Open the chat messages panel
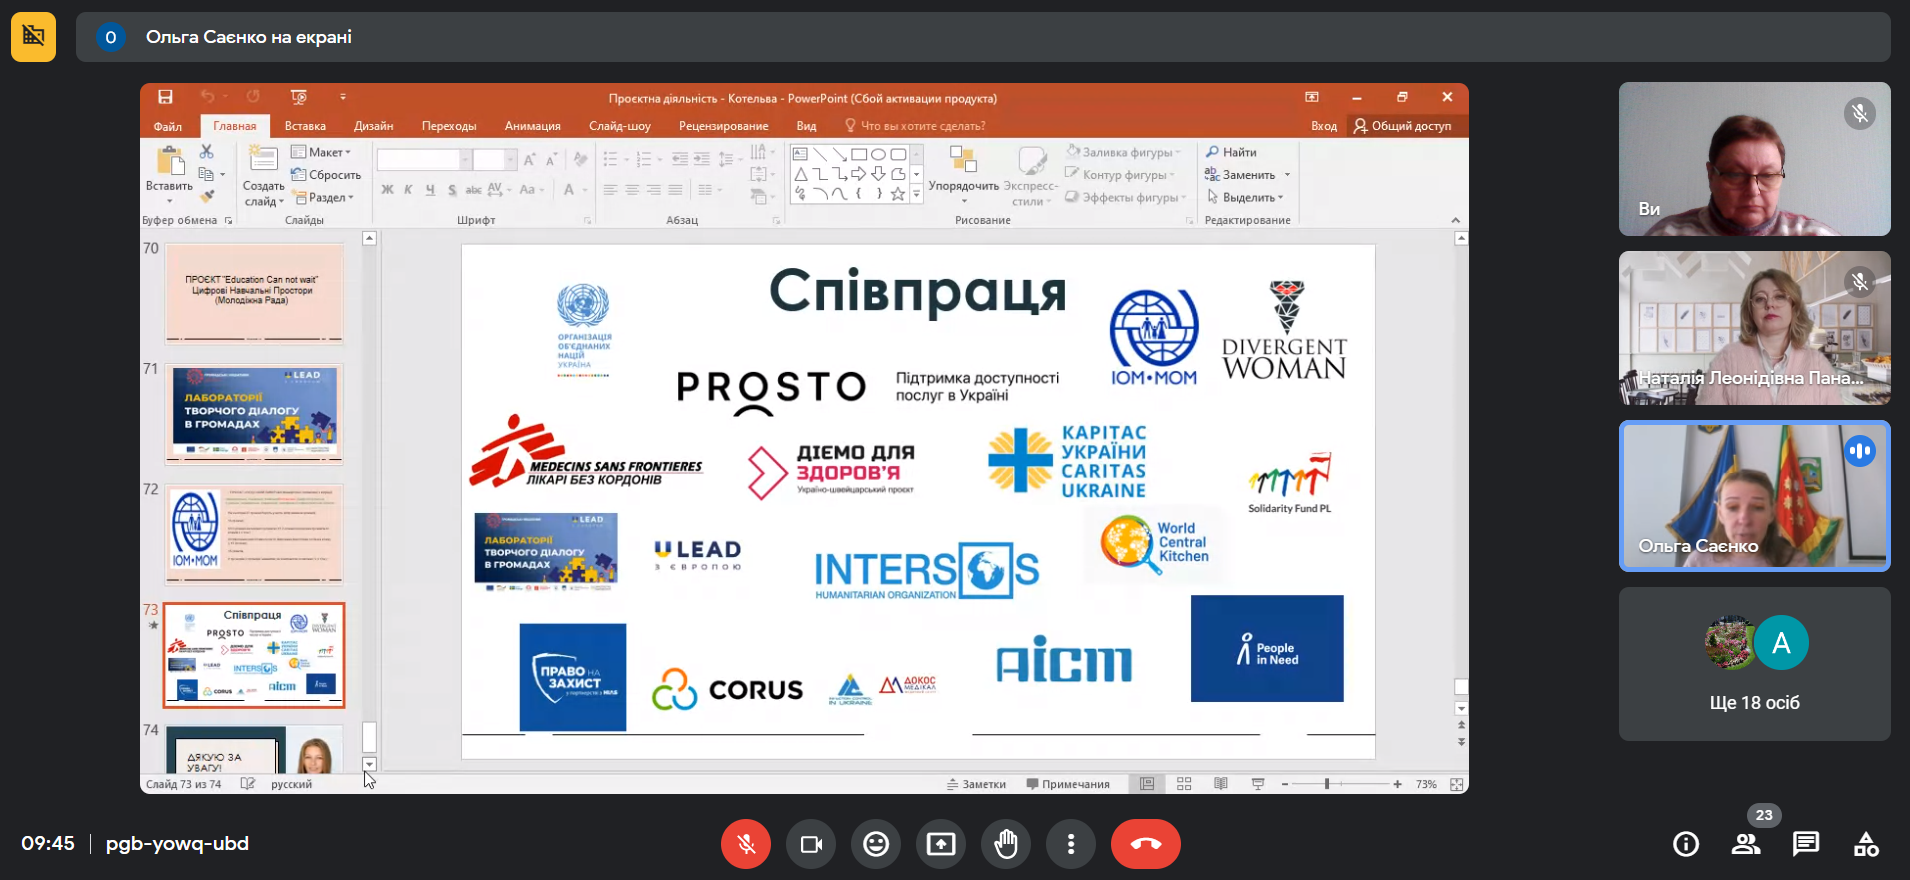This screenshot has height=880, width=1910. pos(1806,844)
